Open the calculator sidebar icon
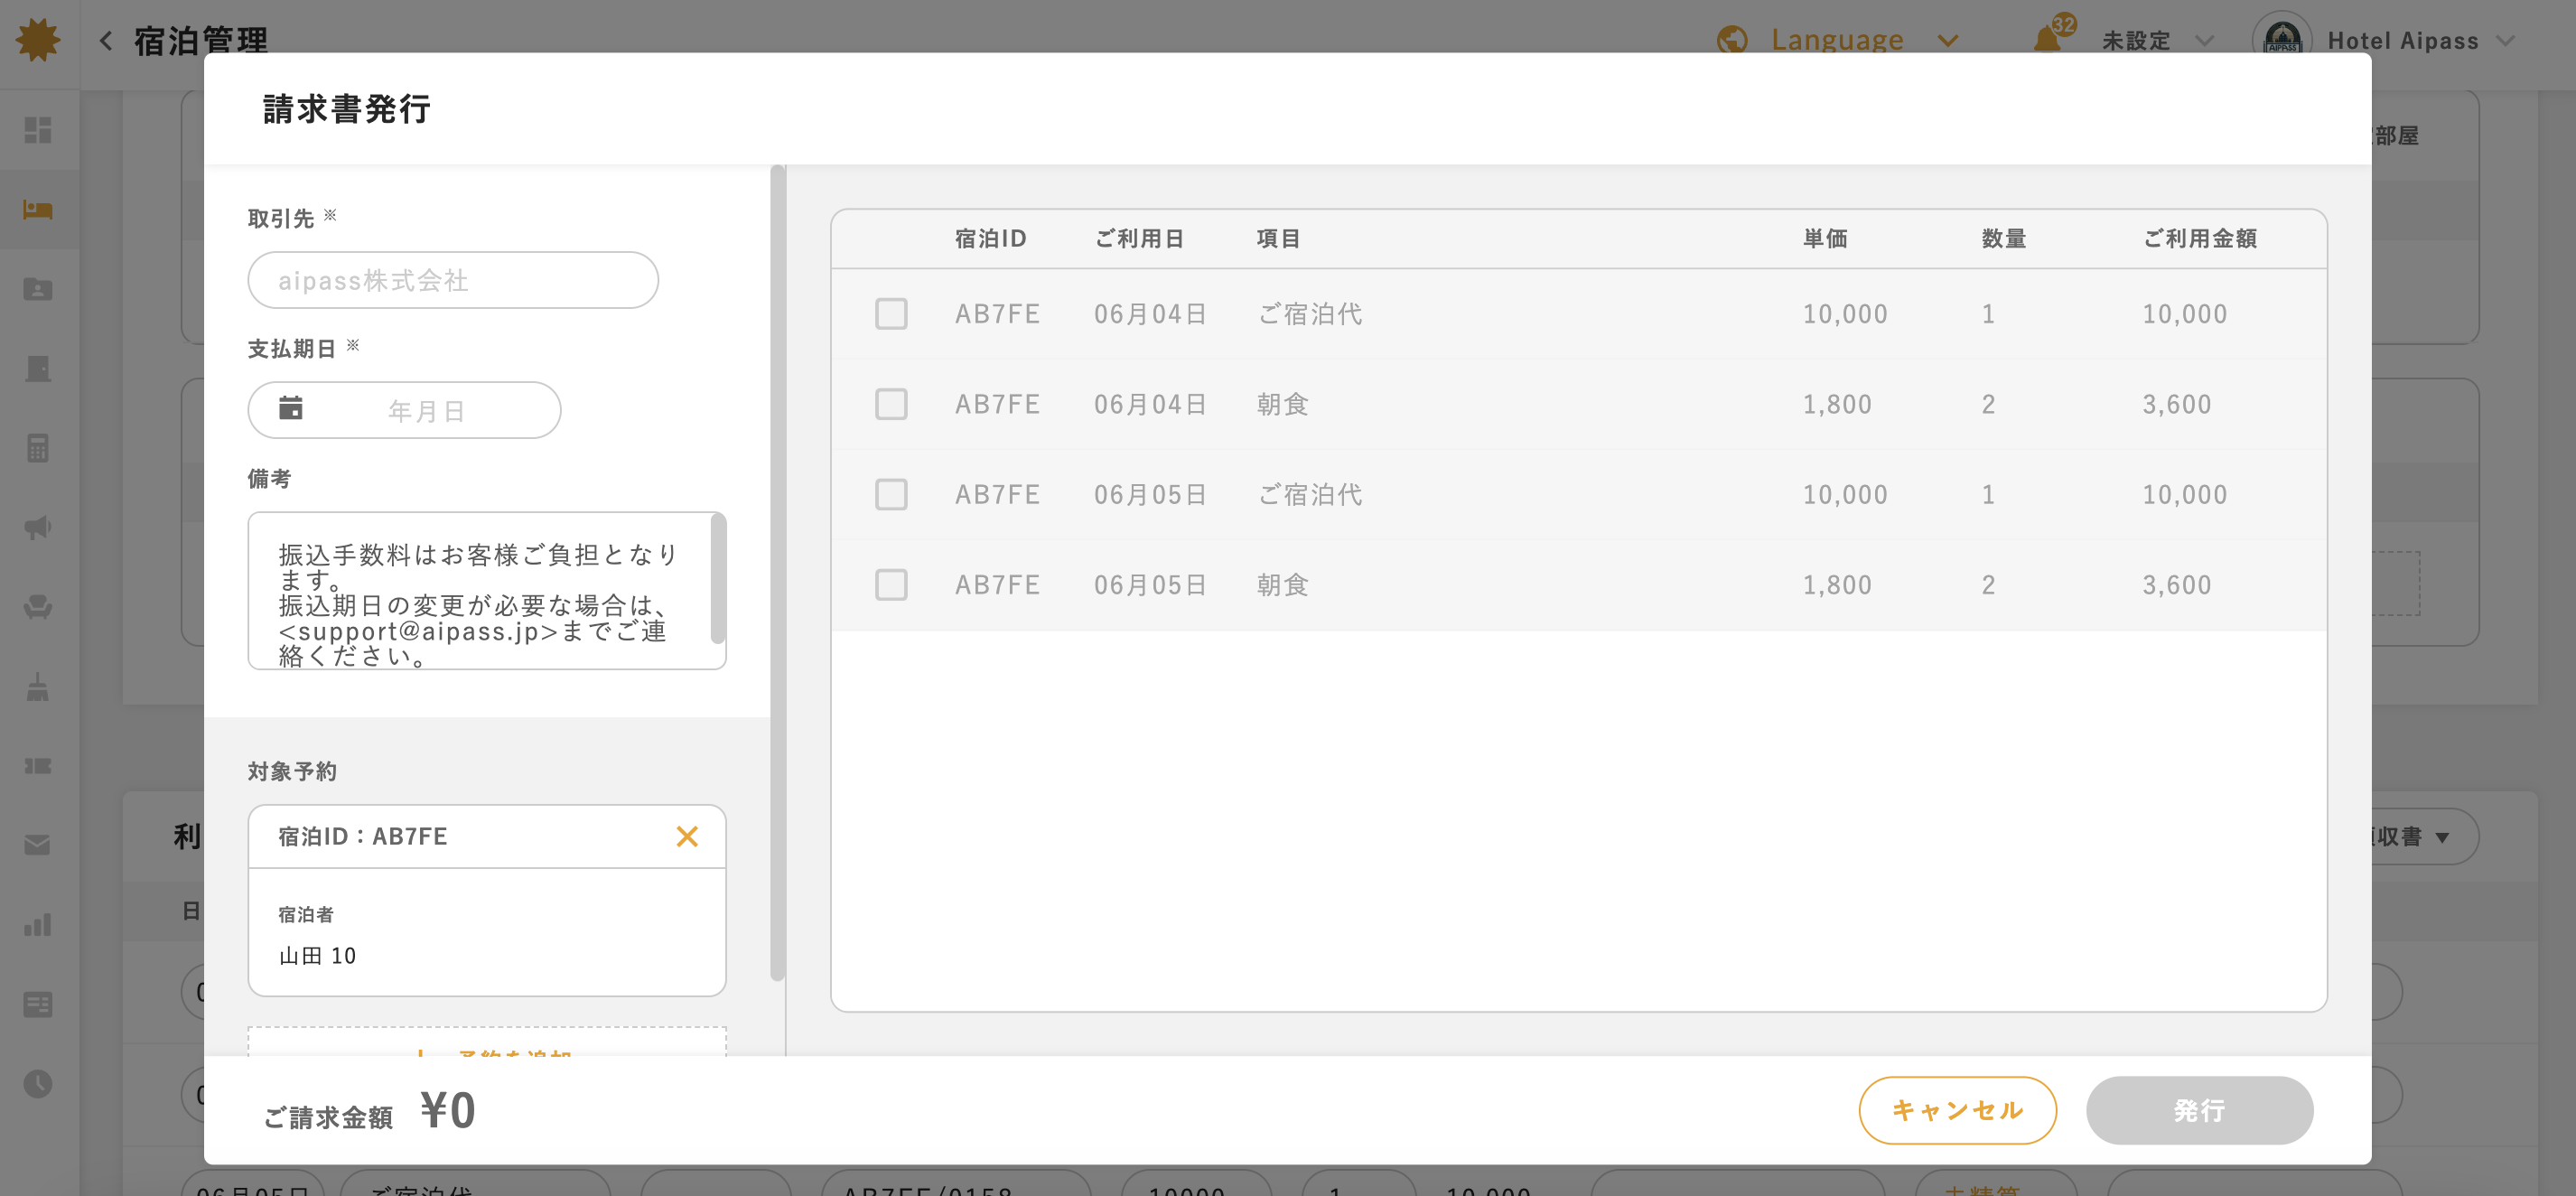 coord(38,448)
